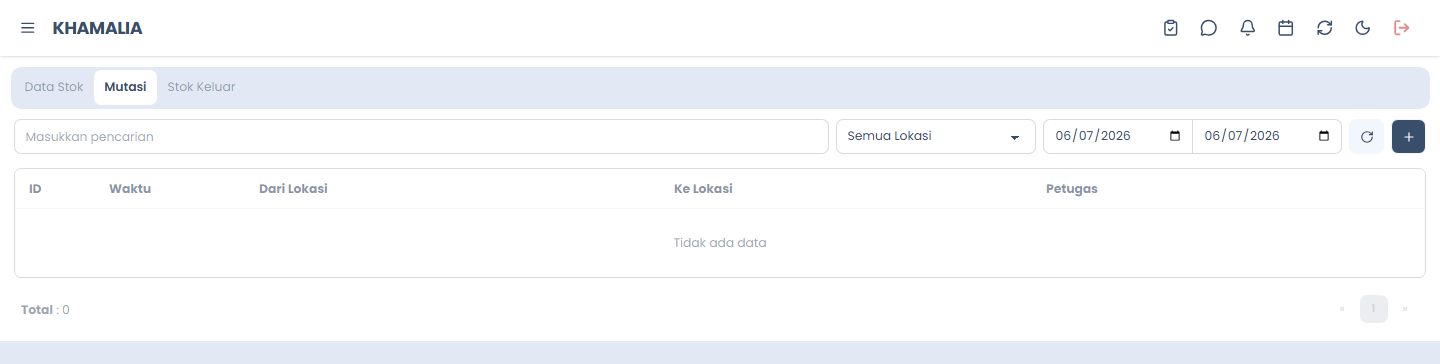
Task: Click the sync arrows icon in header
Action: pyautogui.click(x=1325, y=28)
